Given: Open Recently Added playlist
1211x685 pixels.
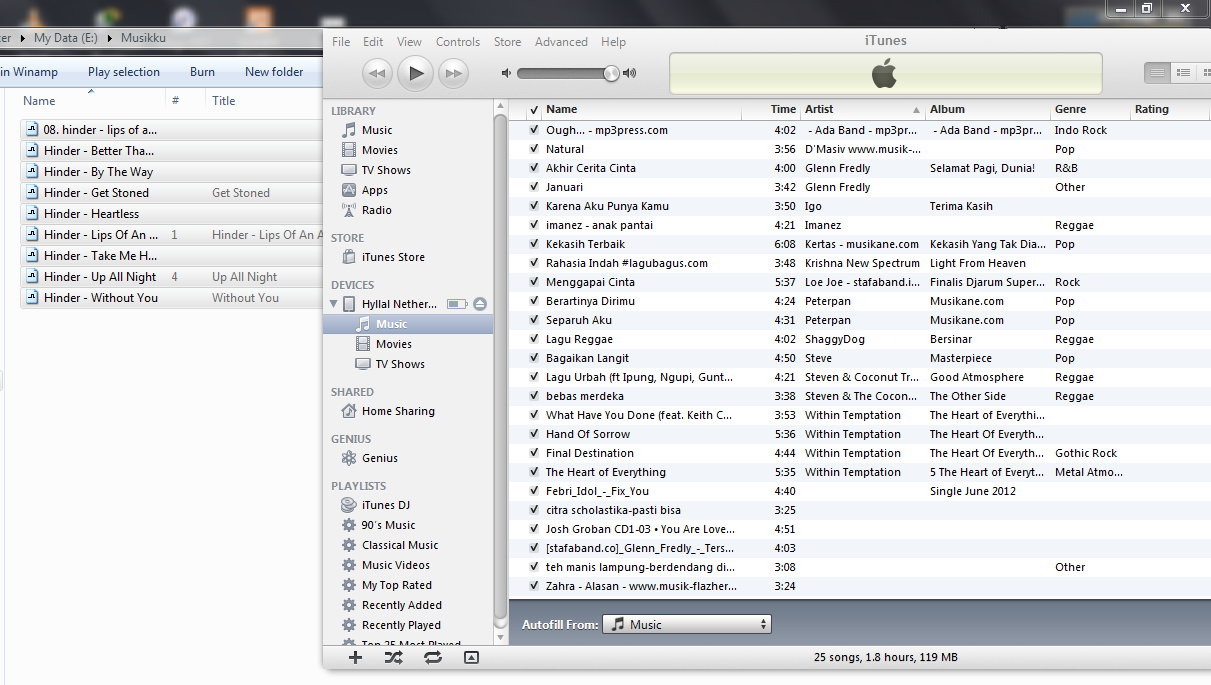Looking at the screenshot, I should (x=401, y=605).
